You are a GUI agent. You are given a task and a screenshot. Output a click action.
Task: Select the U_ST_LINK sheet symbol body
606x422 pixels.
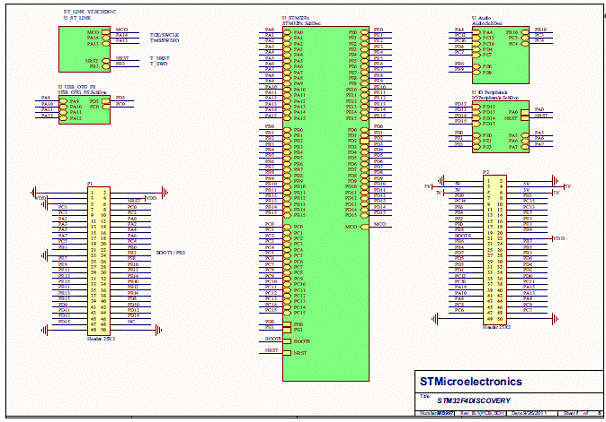click(85, 49)
